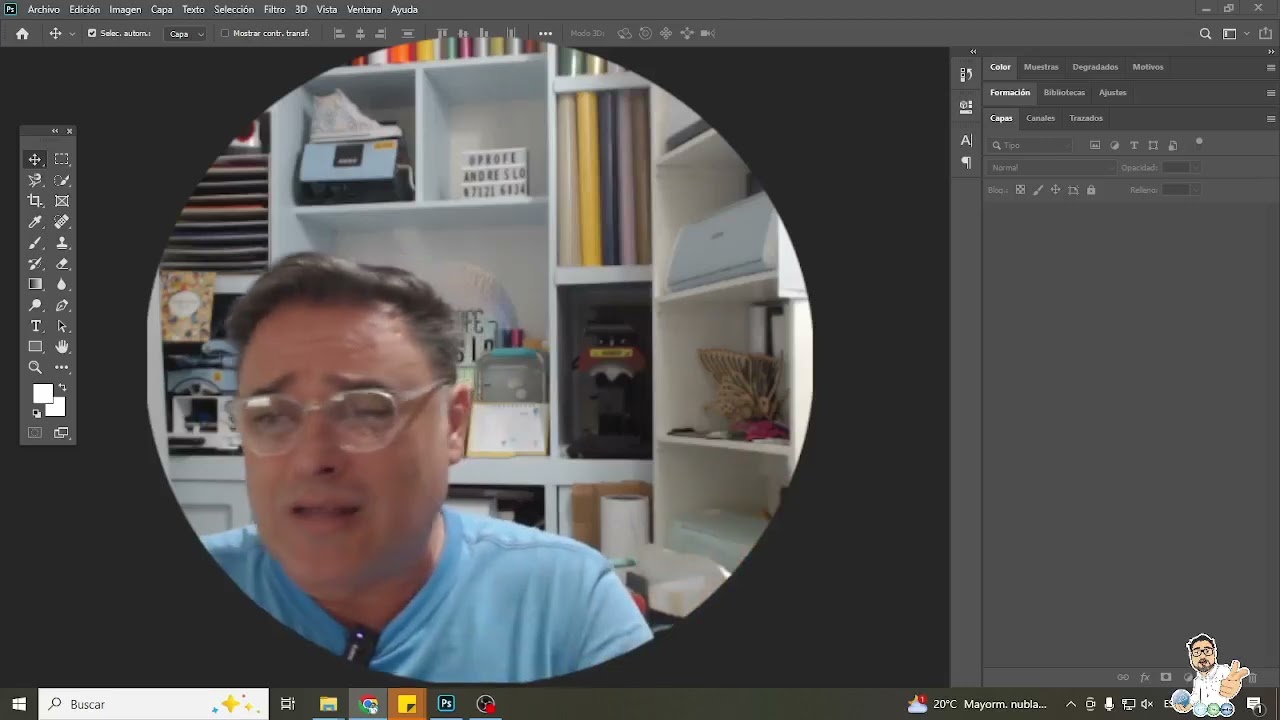Viewport: 1280px width, 720px height.
Task: Select the Rectangular Marquee tool
Action: 62,159
